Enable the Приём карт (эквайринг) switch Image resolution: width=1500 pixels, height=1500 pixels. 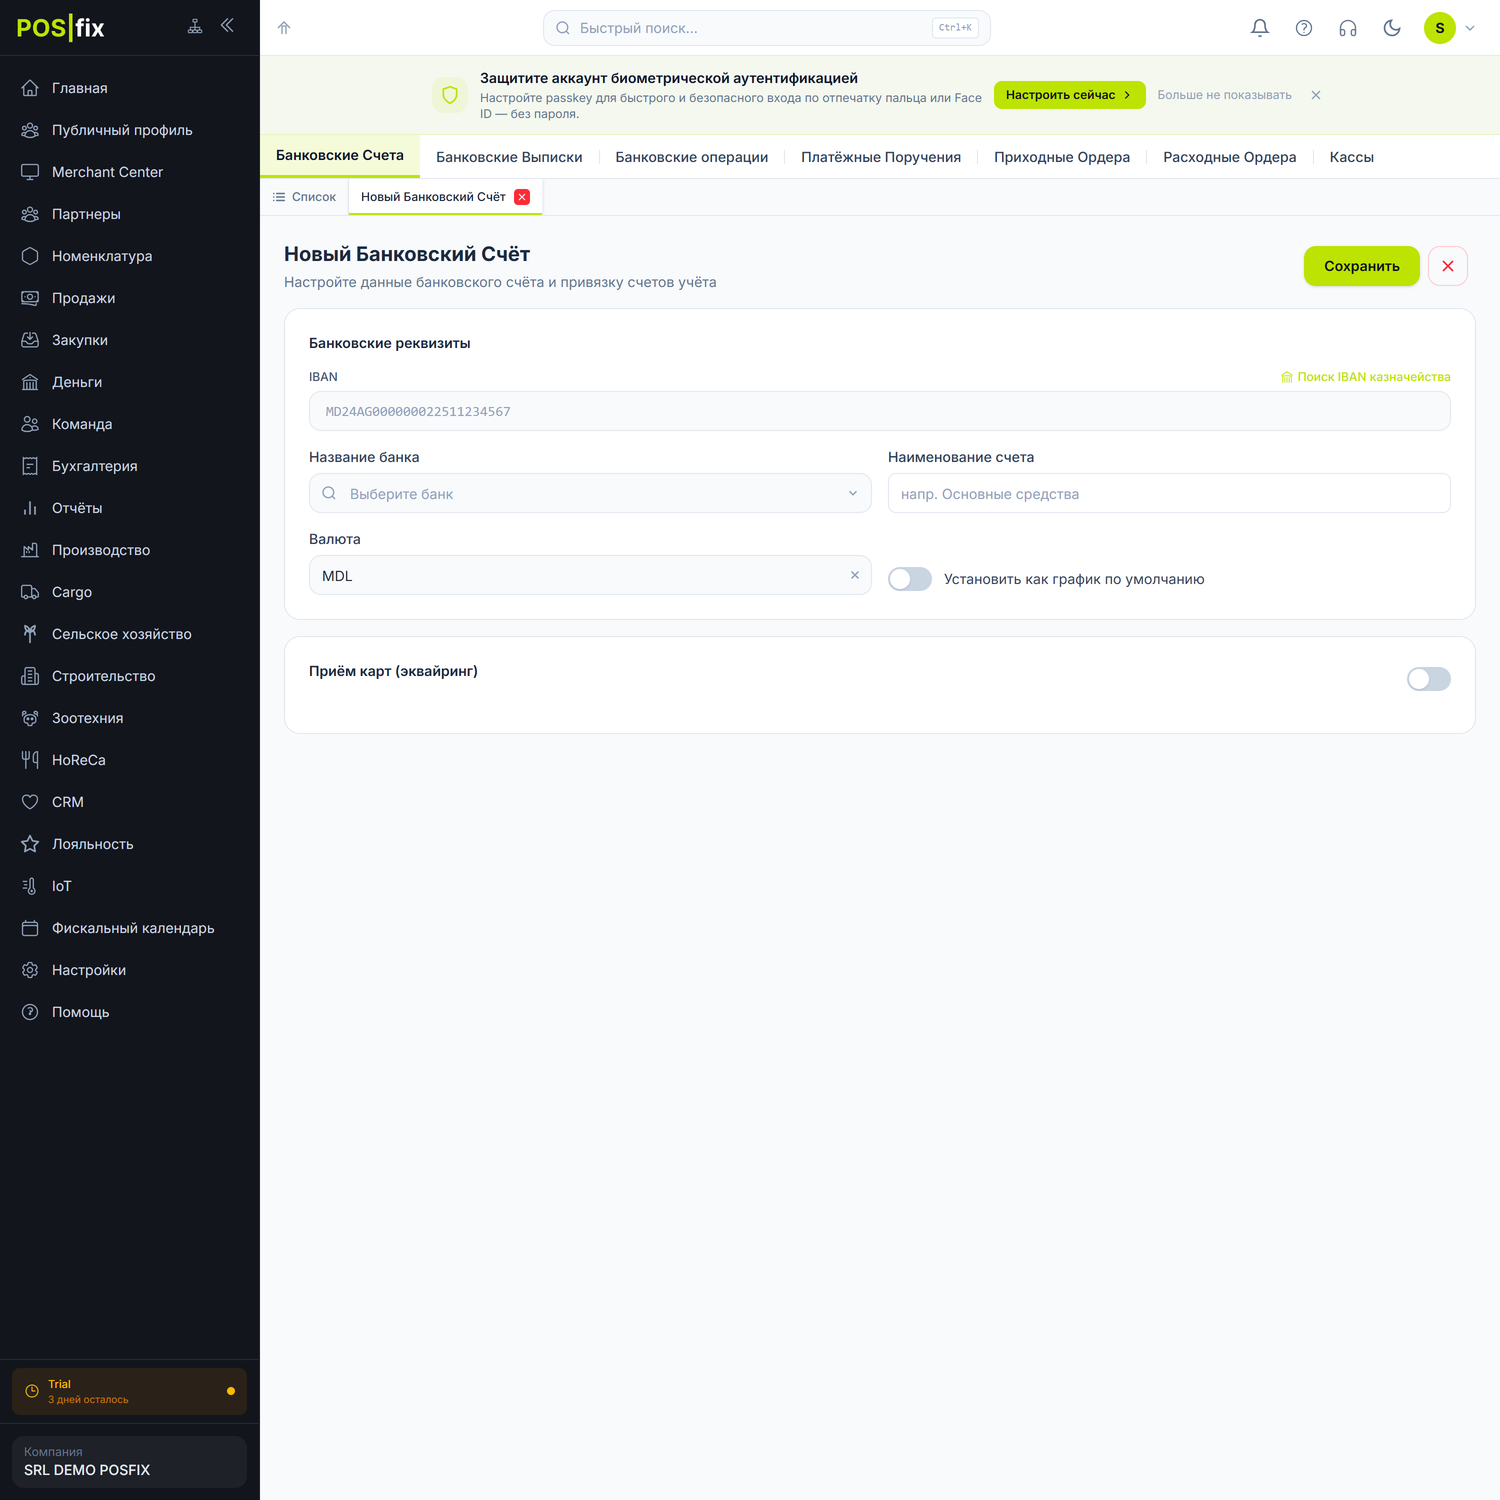(x=1429, y=679)
